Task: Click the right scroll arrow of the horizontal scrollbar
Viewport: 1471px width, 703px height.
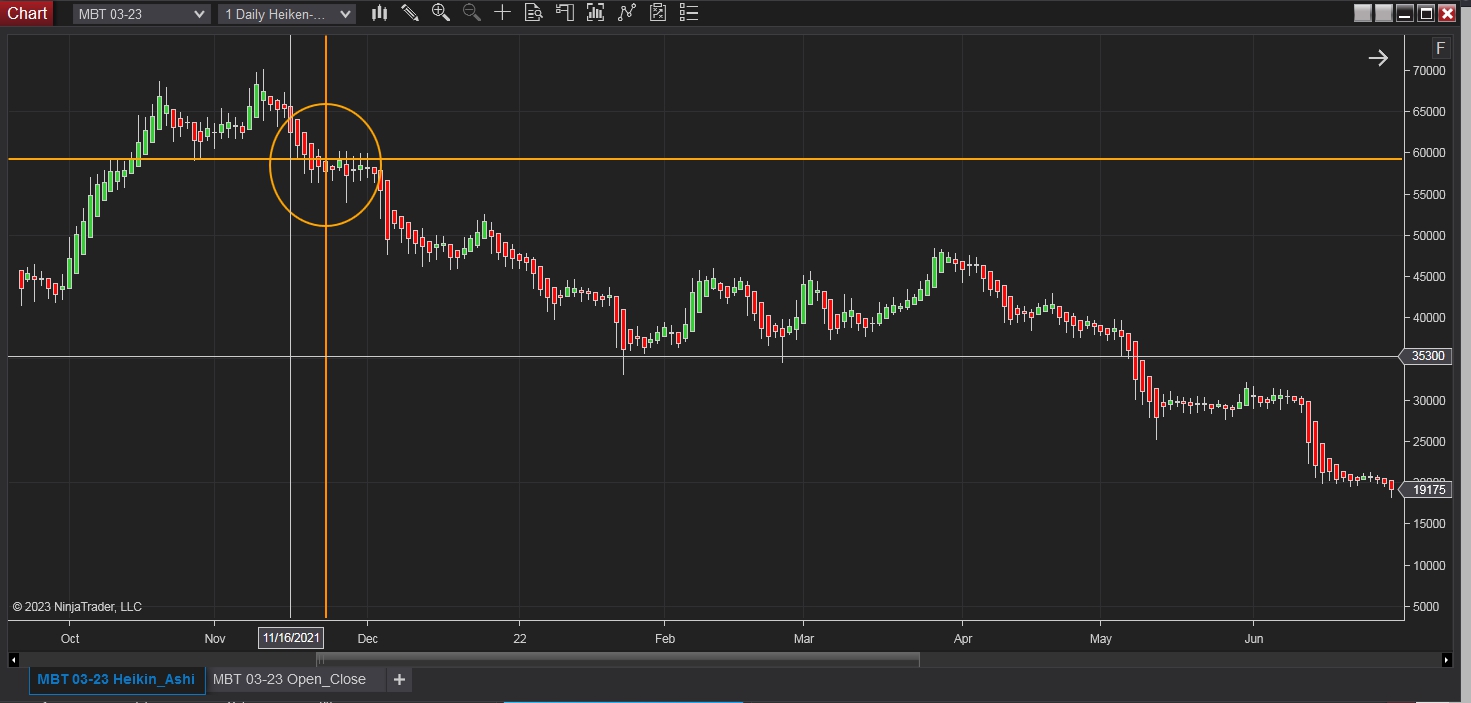Action: 1446,660
